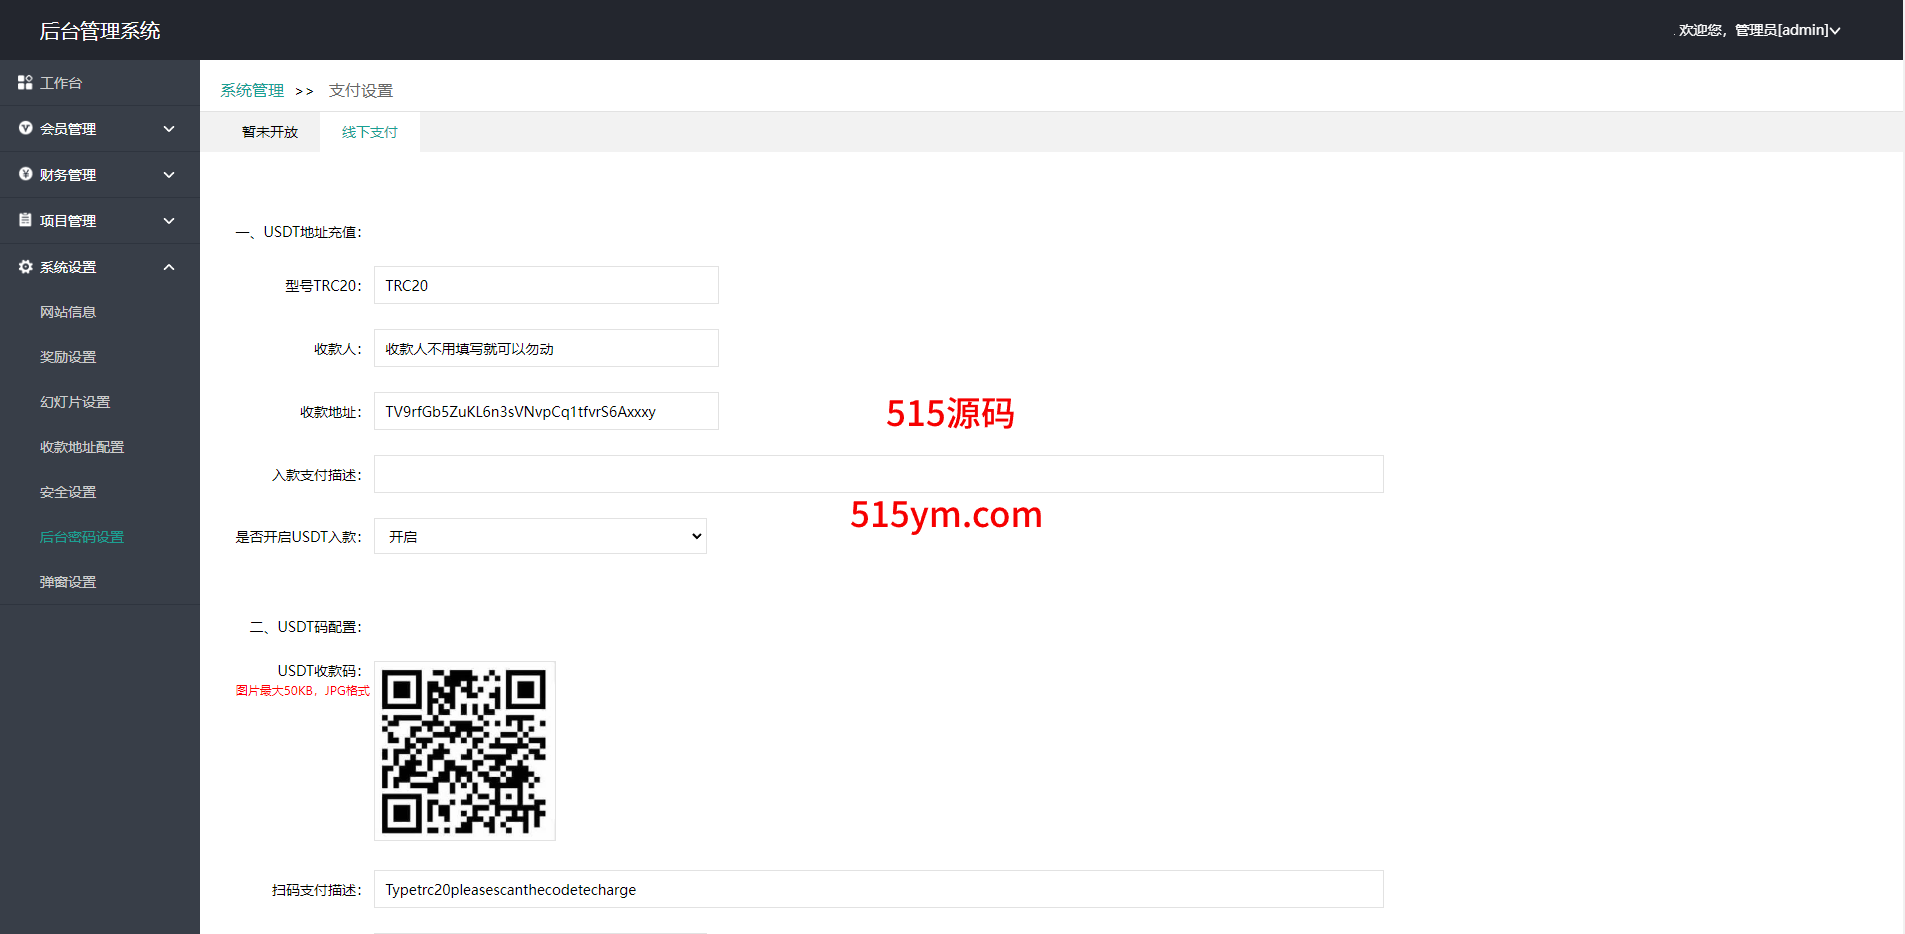Open the admin user dropdown menu

[1760, 30]
